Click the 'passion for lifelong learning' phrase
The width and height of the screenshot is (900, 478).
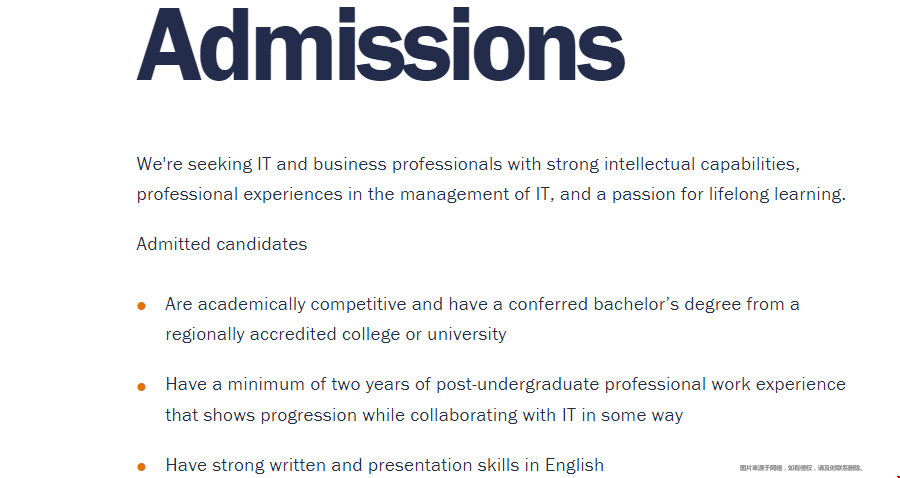tap(728, 194)
